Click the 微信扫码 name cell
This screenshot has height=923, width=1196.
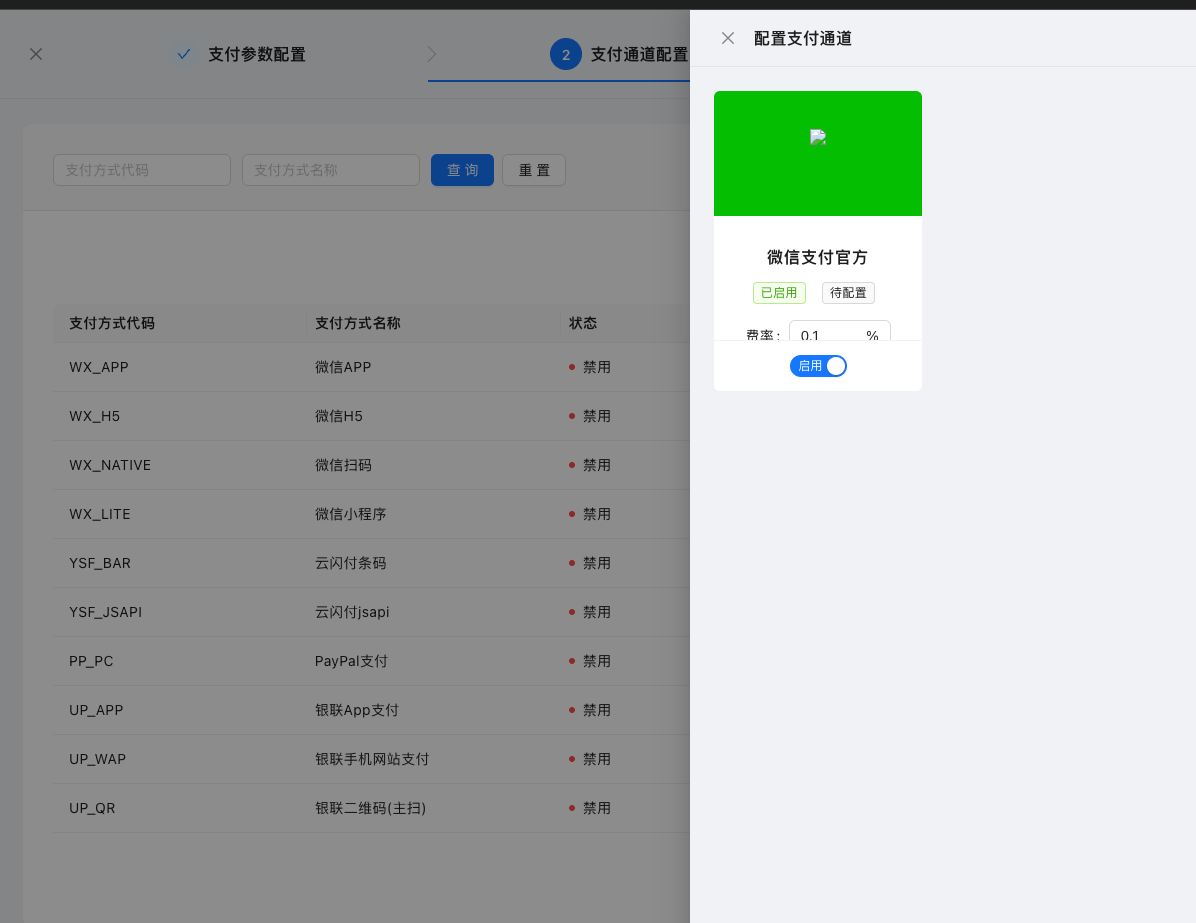pos(343,465)
